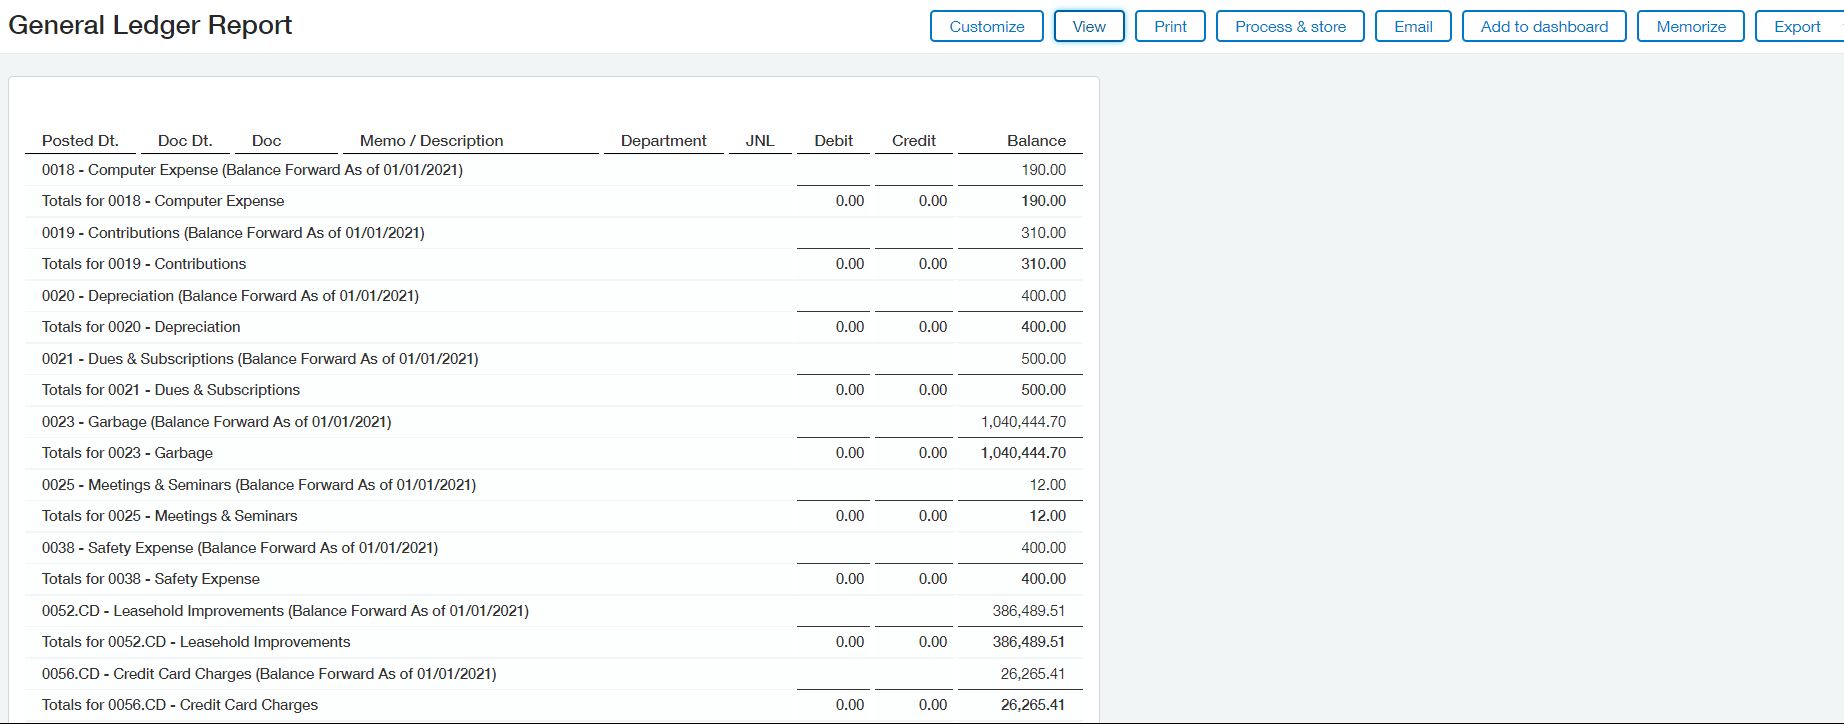The height and width of the screenshot is (727, 1844).
Task: Click the Export button
Action: coord(1797,27)
